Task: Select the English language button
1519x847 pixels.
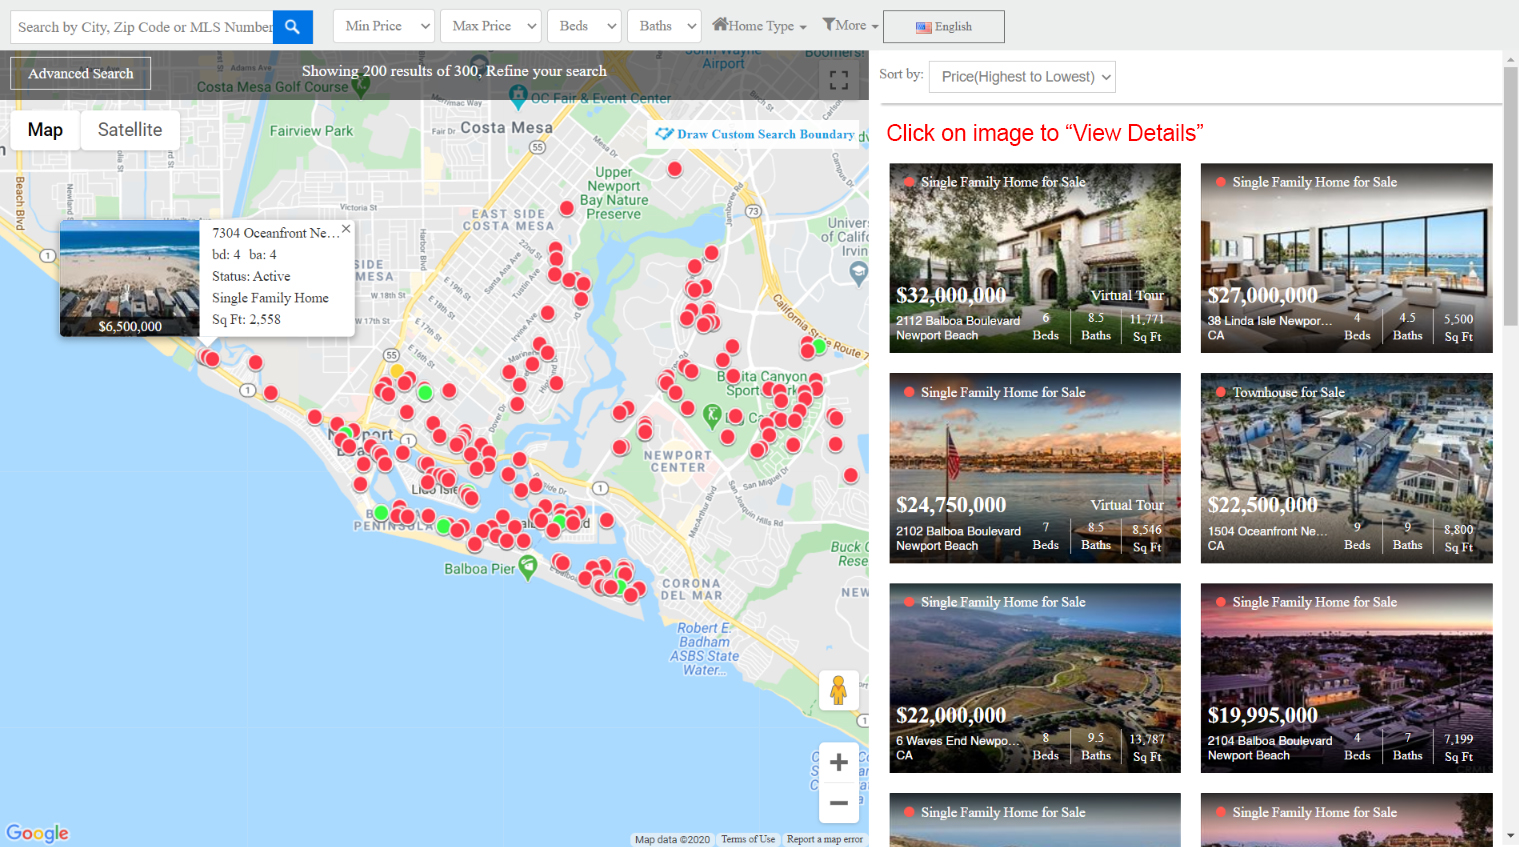Action: click(943, 27)
